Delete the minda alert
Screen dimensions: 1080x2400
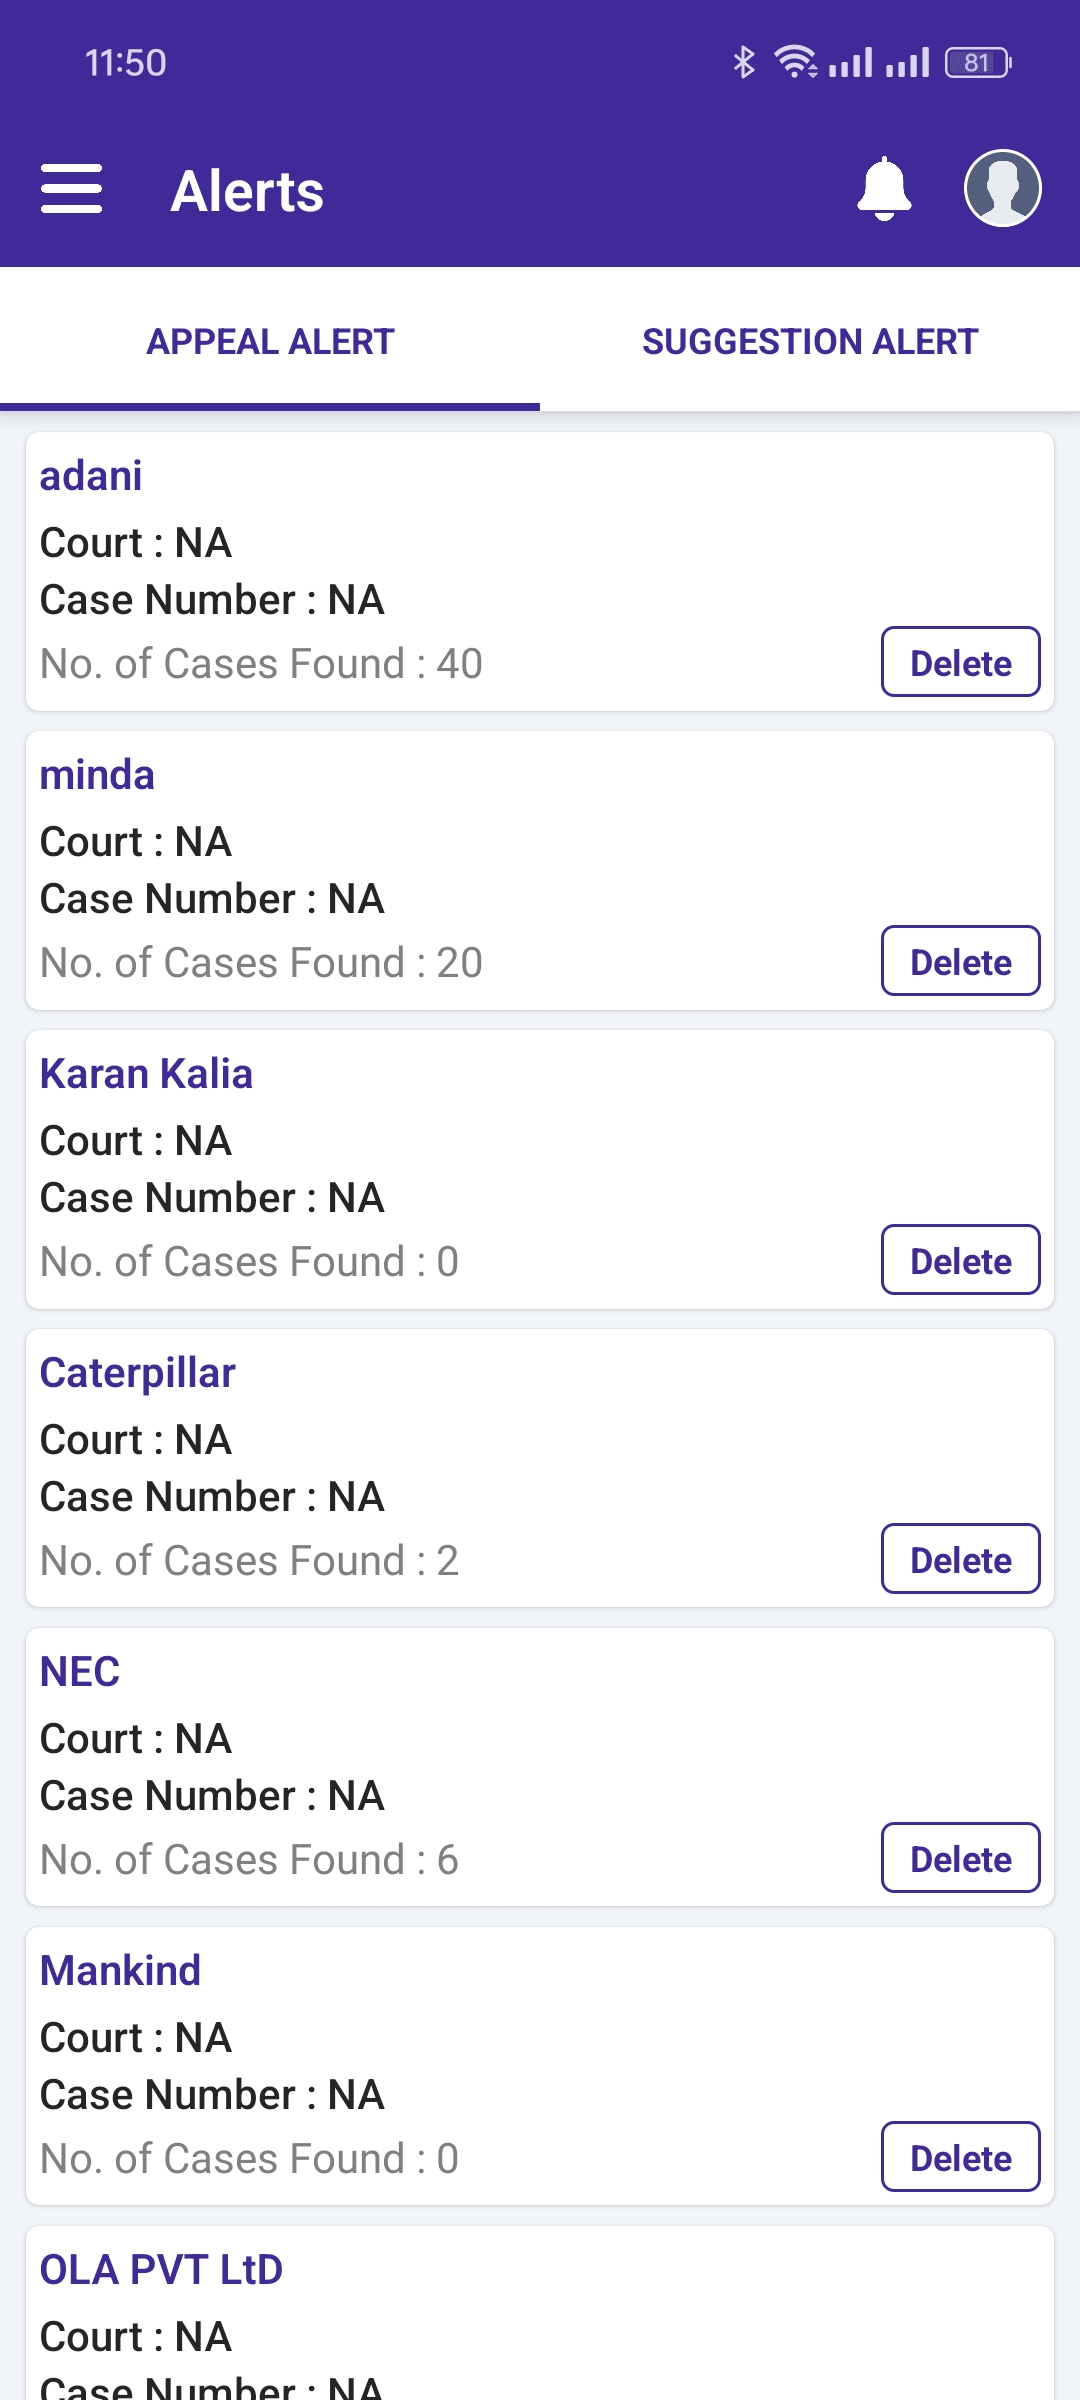click(x=960, y=961)
